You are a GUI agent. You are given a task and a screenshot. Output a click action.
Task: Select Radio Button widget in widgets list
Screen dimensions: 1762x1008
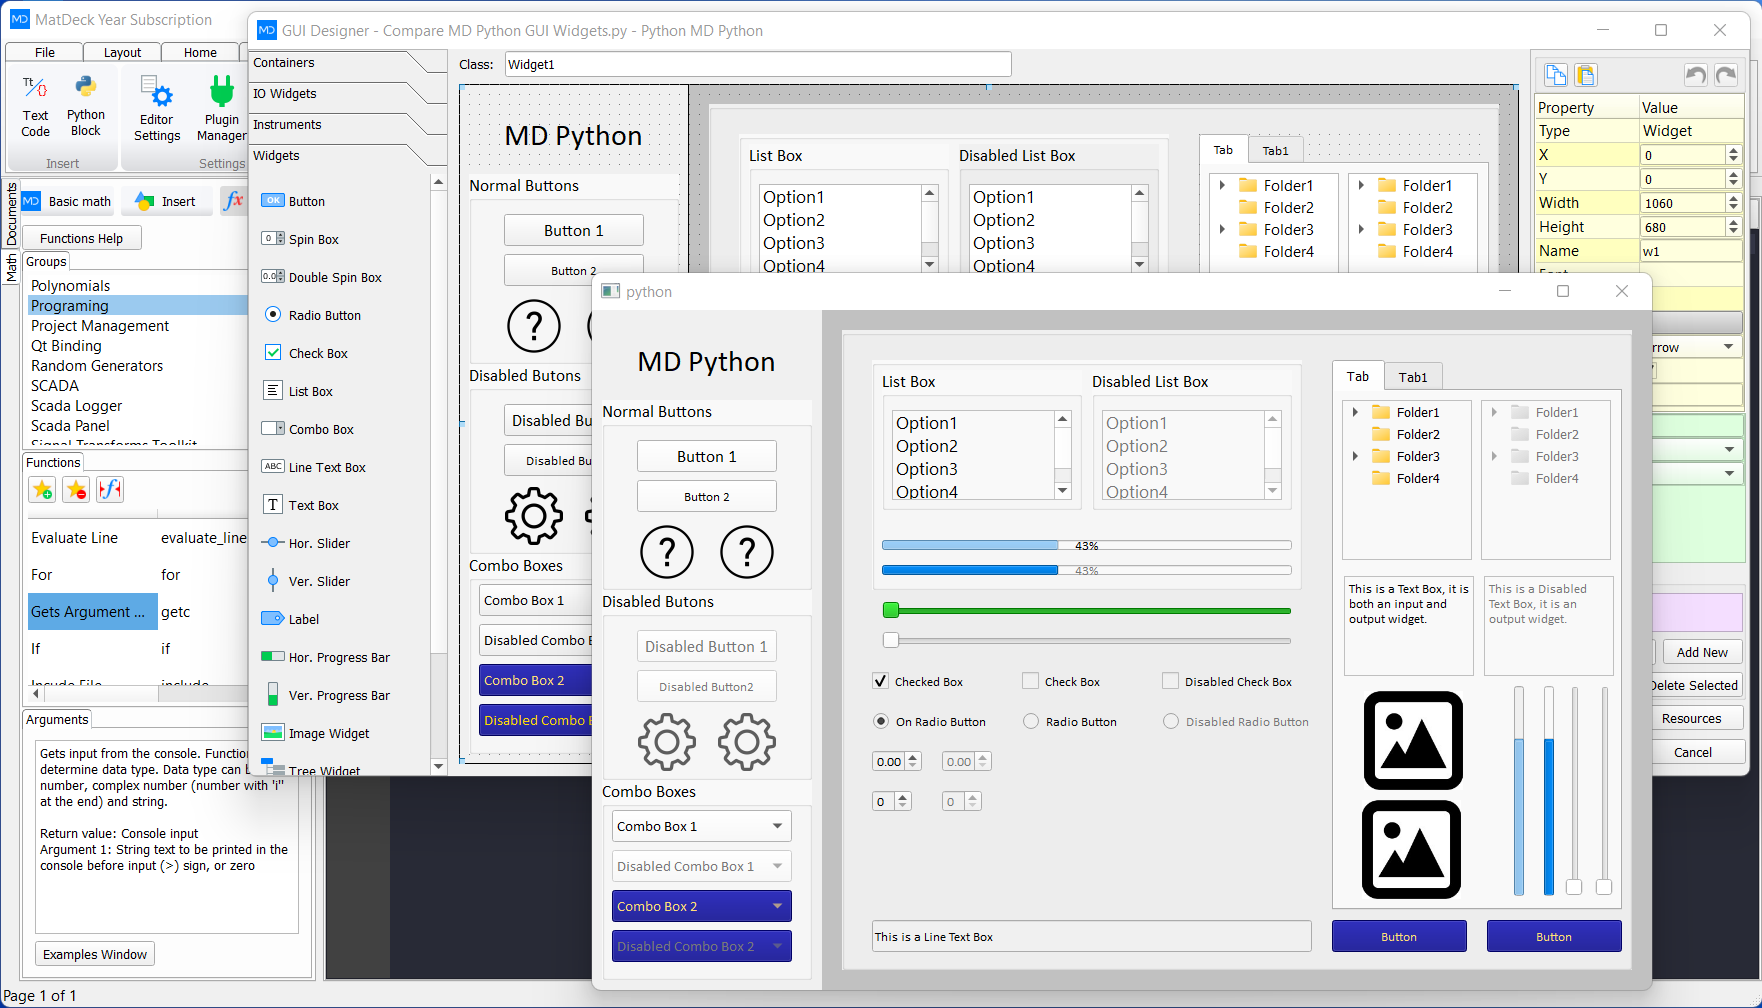click(312, 315)
